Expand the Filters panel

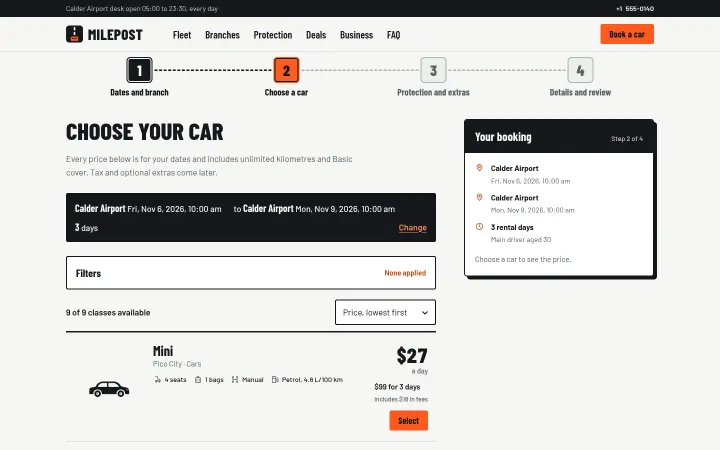[251, 273]
